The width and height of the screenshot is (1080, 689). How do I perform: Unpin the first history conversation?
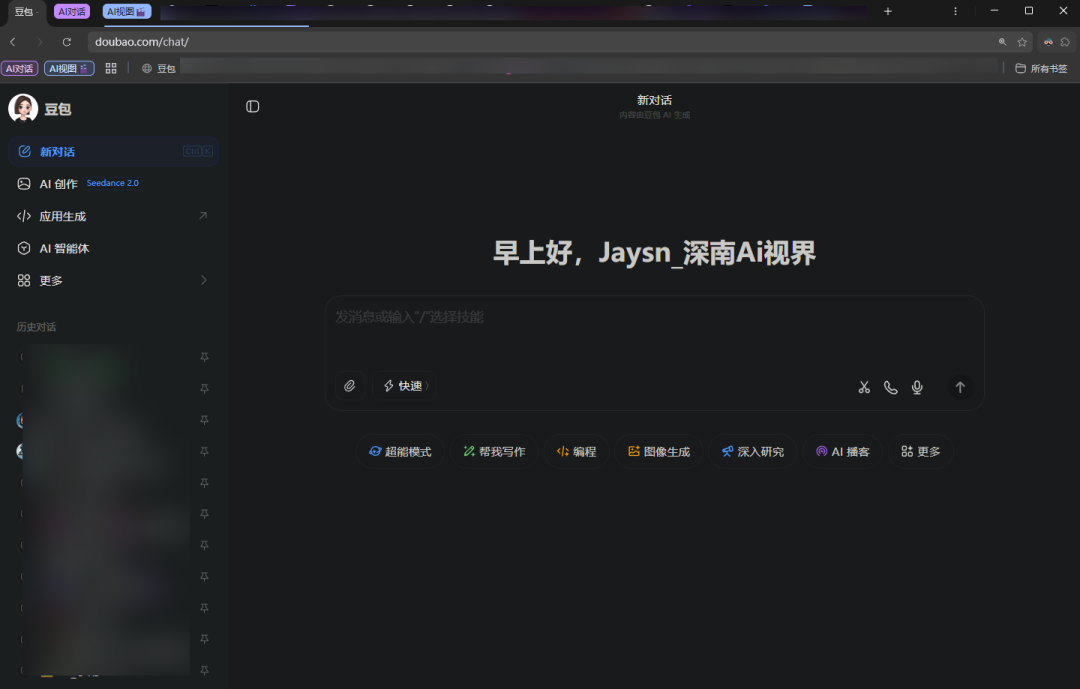[204, 357]
